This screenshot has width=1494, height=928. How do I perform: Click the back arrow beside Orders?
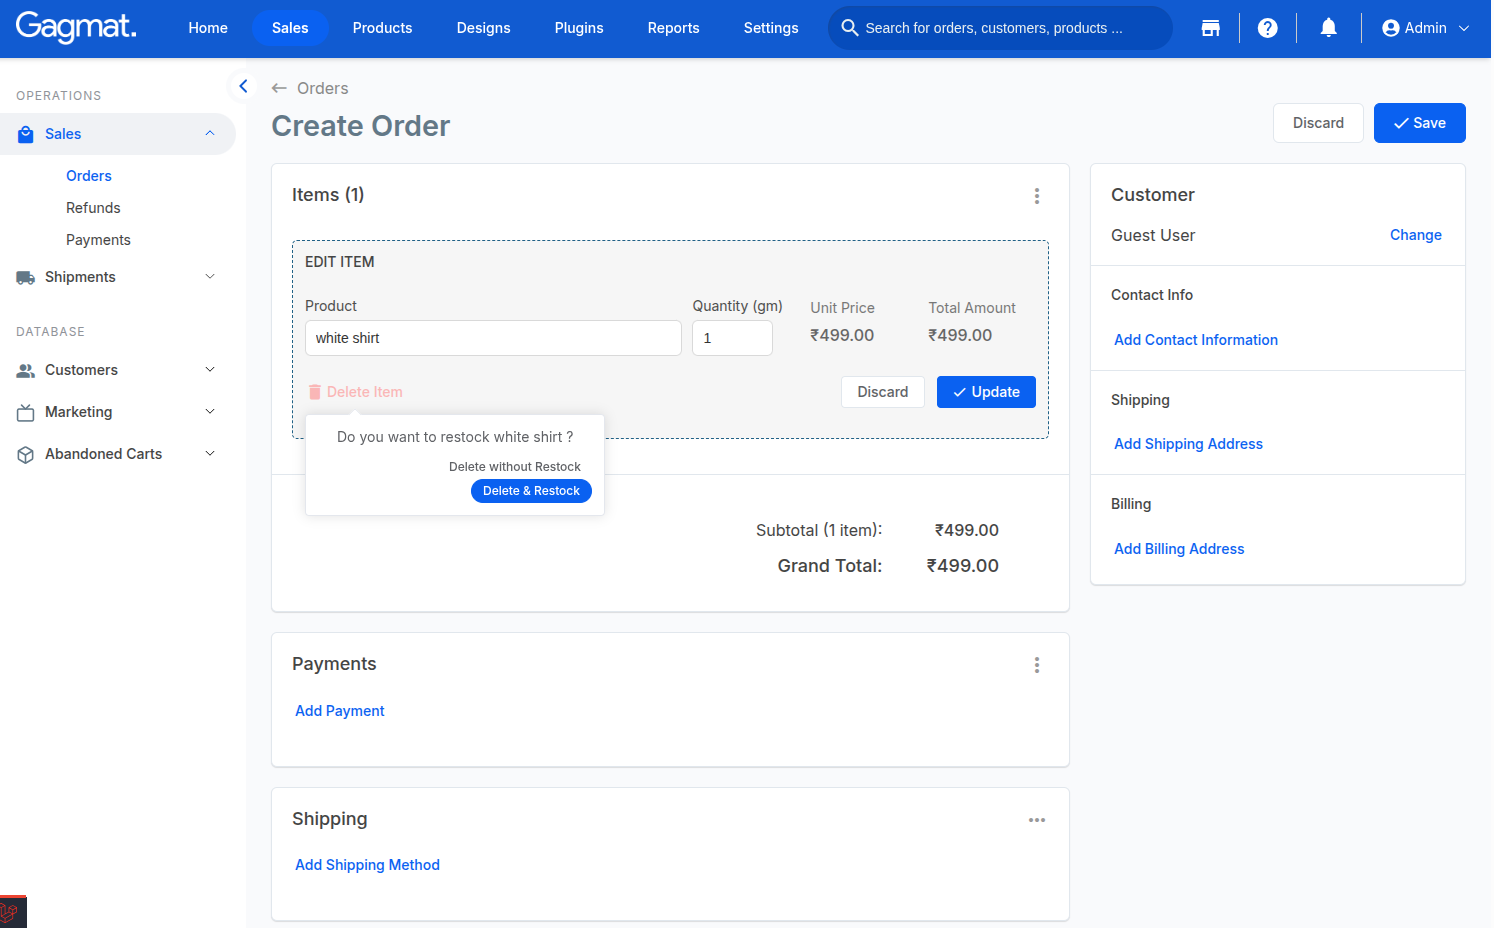coord(279,88)
